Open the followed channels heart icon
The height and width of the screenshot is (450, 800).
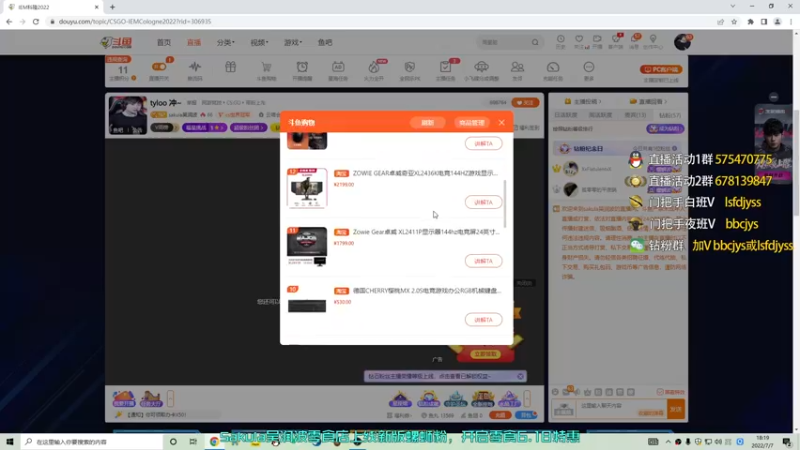[579, 41]
